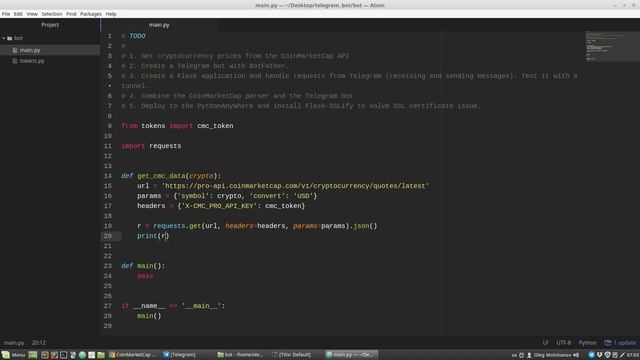Click the show desktop icon in taskbar
640x360 pixels.
pyautogui.click(x=33, y=355)
